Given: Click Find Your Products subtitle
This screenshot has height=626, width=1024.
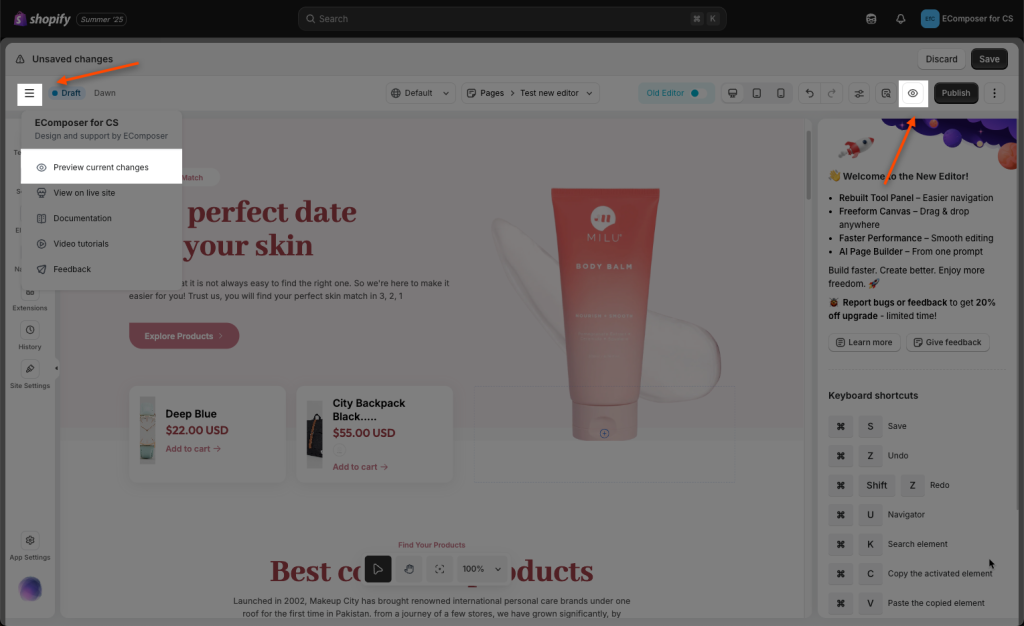Looking at the screenshot, I should [432, 545].
